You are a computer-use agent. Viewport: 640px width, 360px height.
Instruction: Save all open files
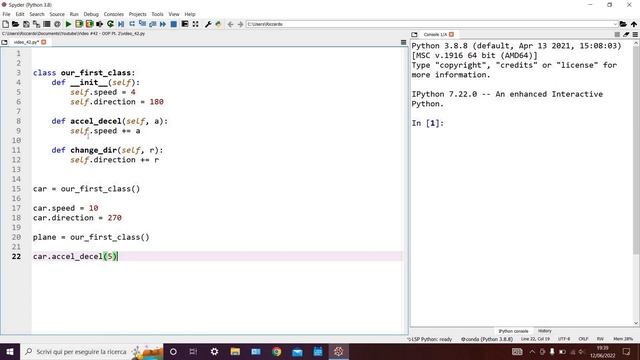pos(36,24)
